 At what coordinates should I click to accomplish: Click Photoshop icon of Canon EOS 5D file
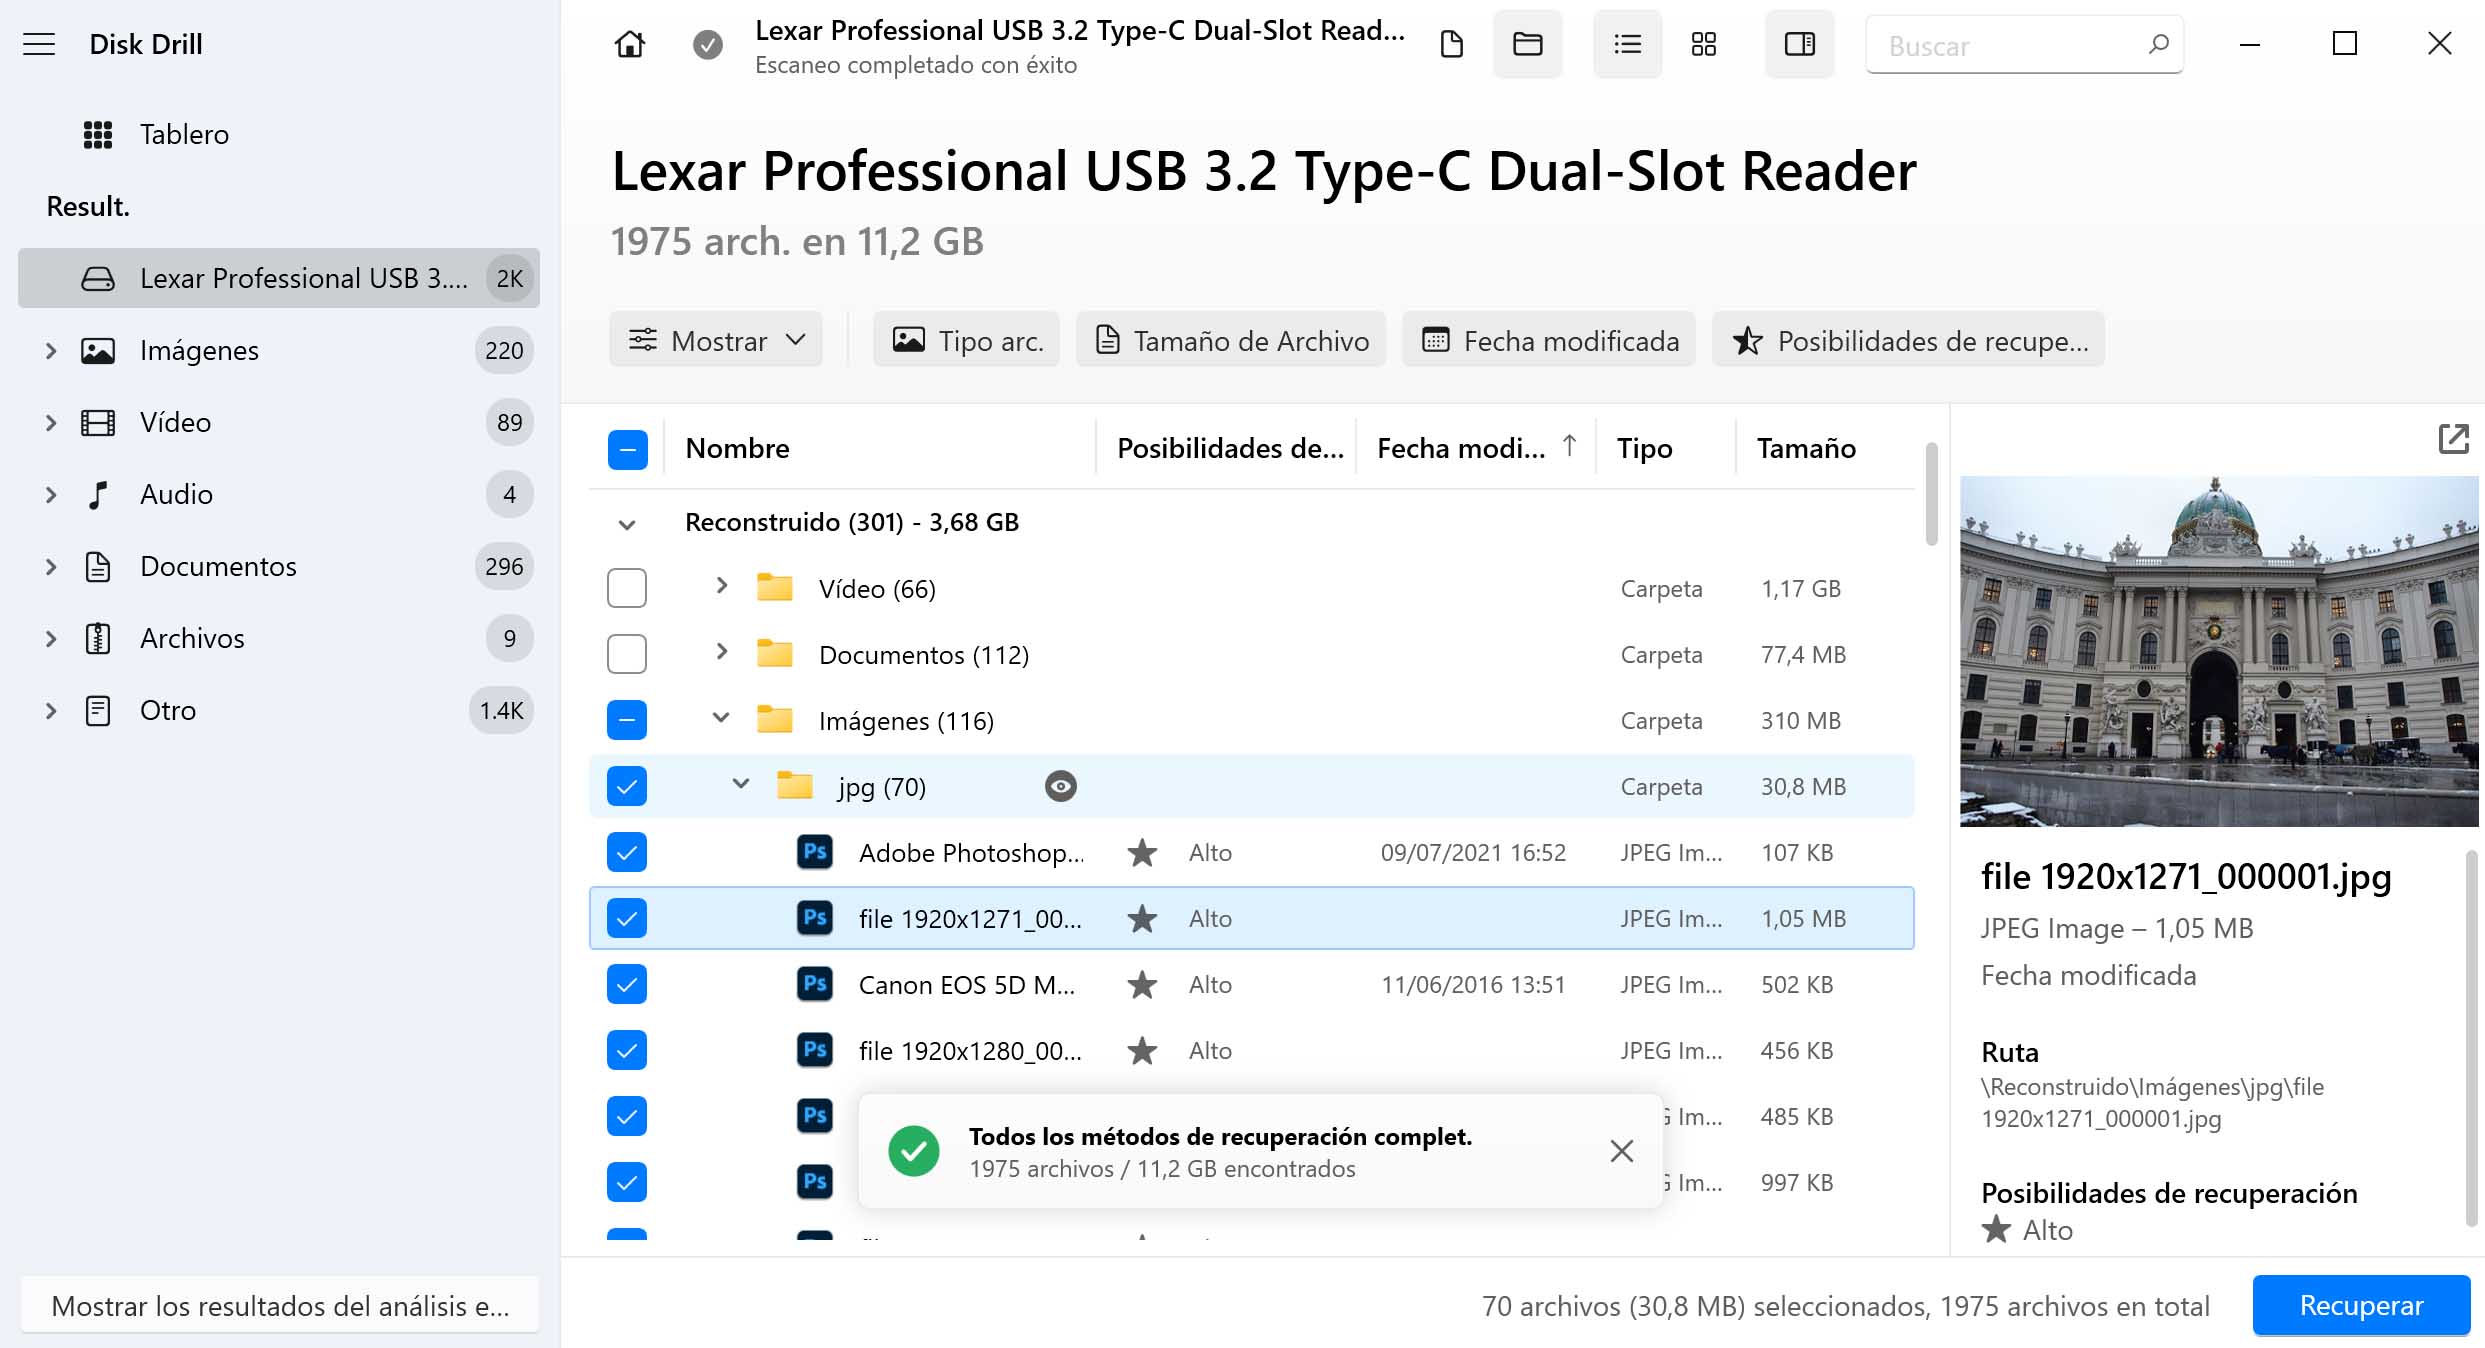coord(815,984)
